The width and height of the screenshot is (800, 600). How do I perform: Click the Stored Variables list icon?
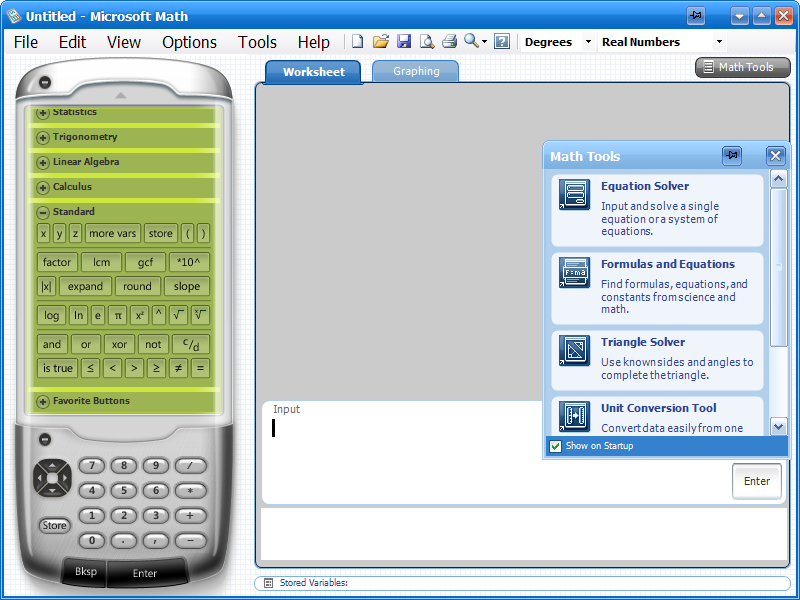tap(268, 583)
